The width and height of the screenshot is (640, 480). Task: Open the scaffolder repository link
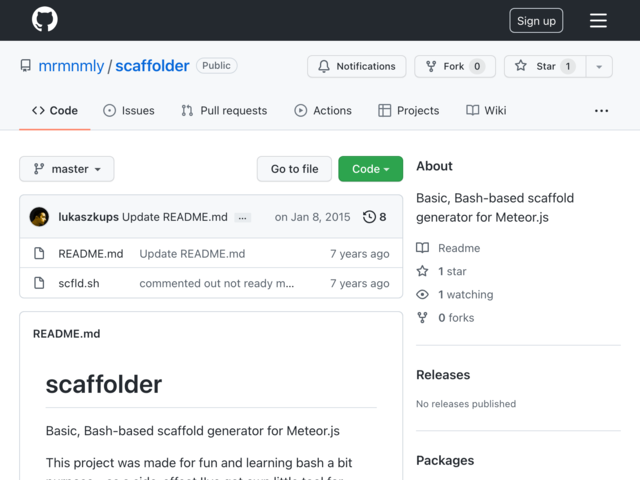[152, 66]
